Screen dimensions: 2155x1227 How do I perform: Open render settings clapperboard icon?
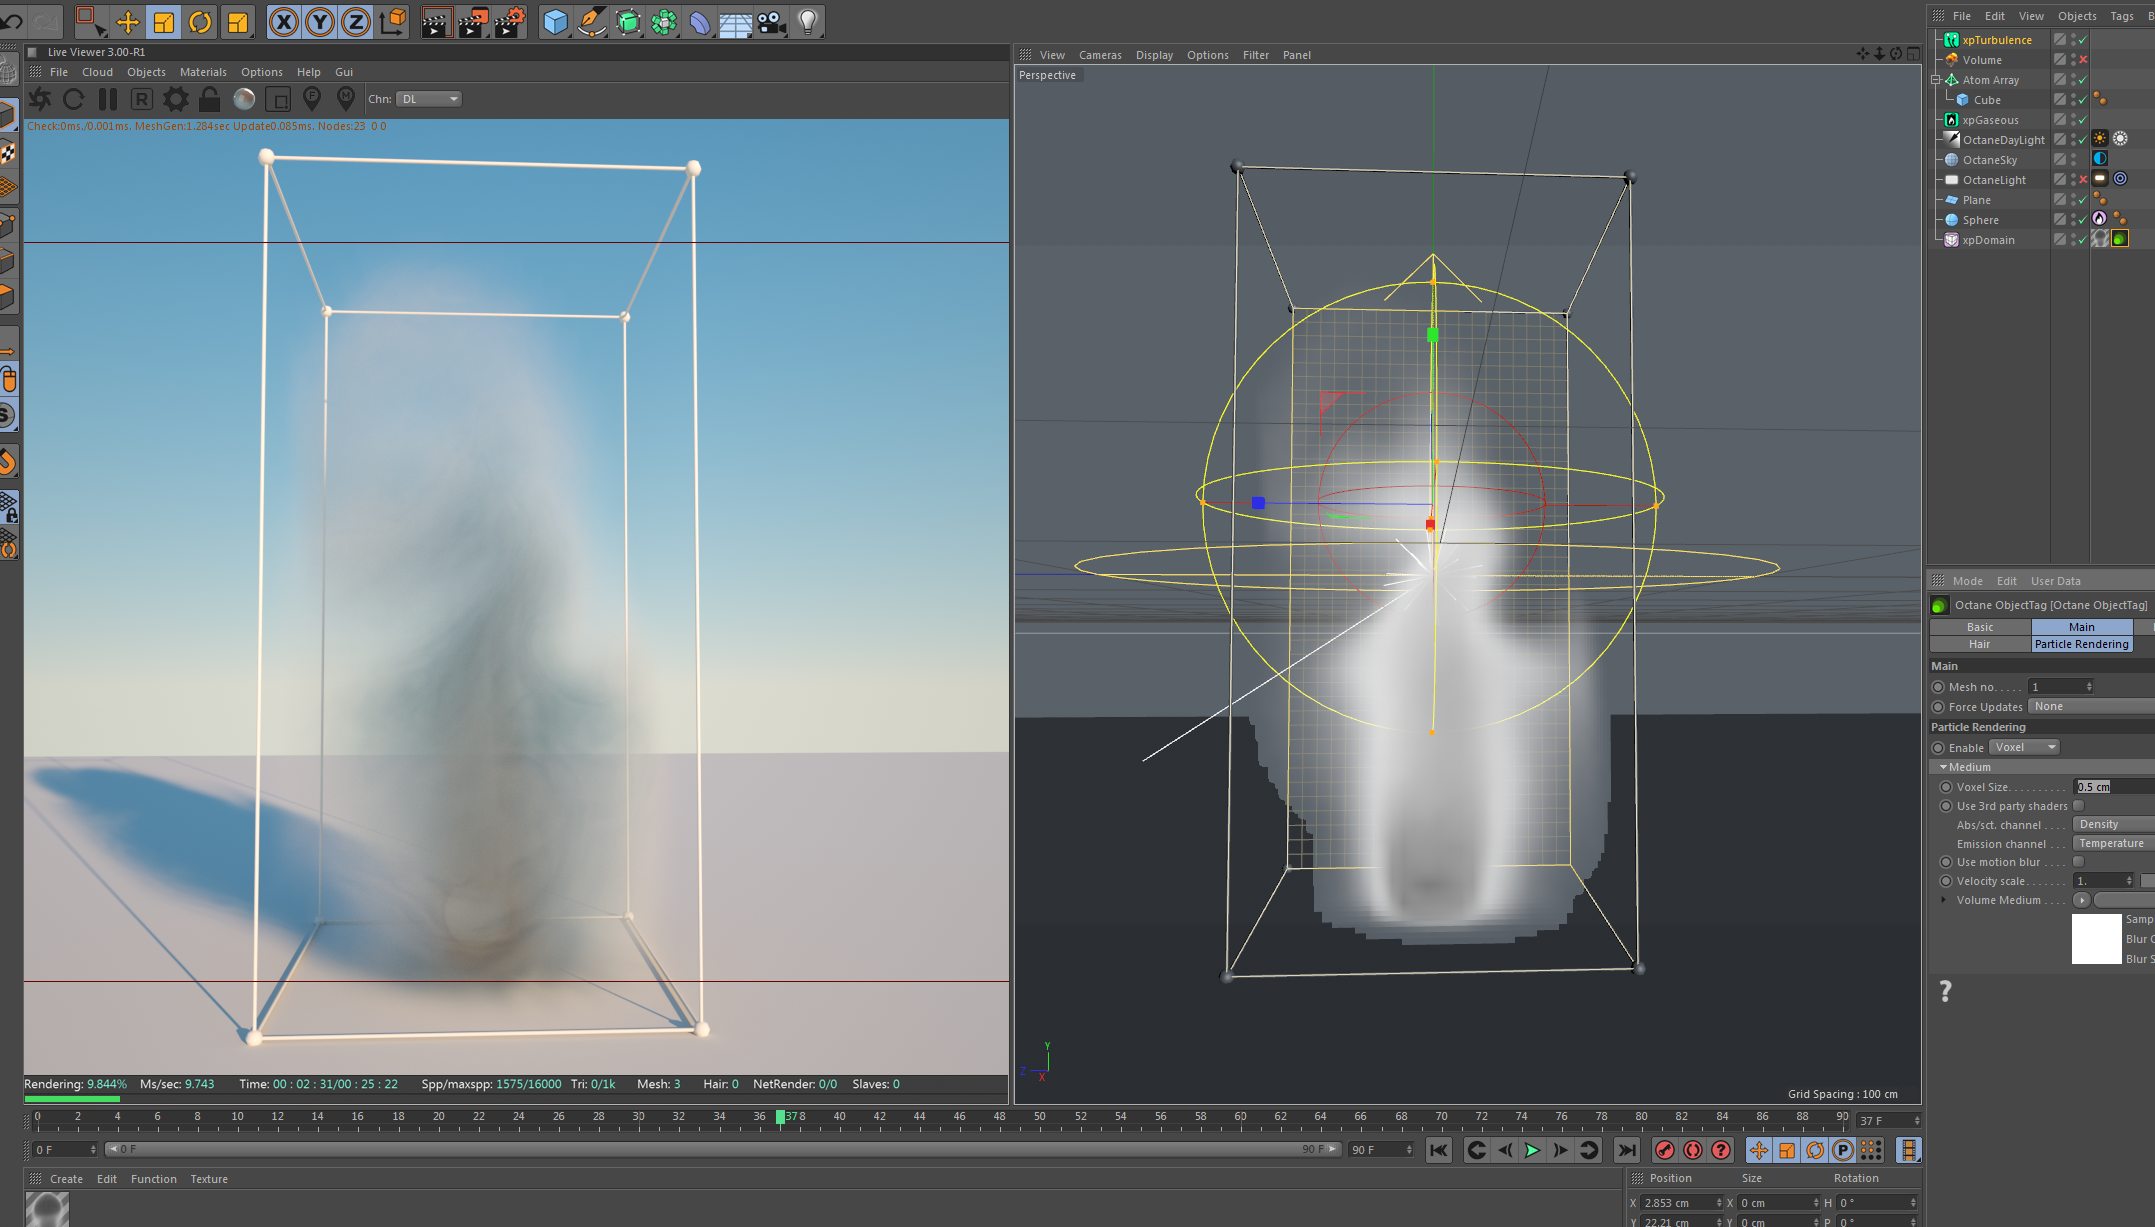pos(508,21)
